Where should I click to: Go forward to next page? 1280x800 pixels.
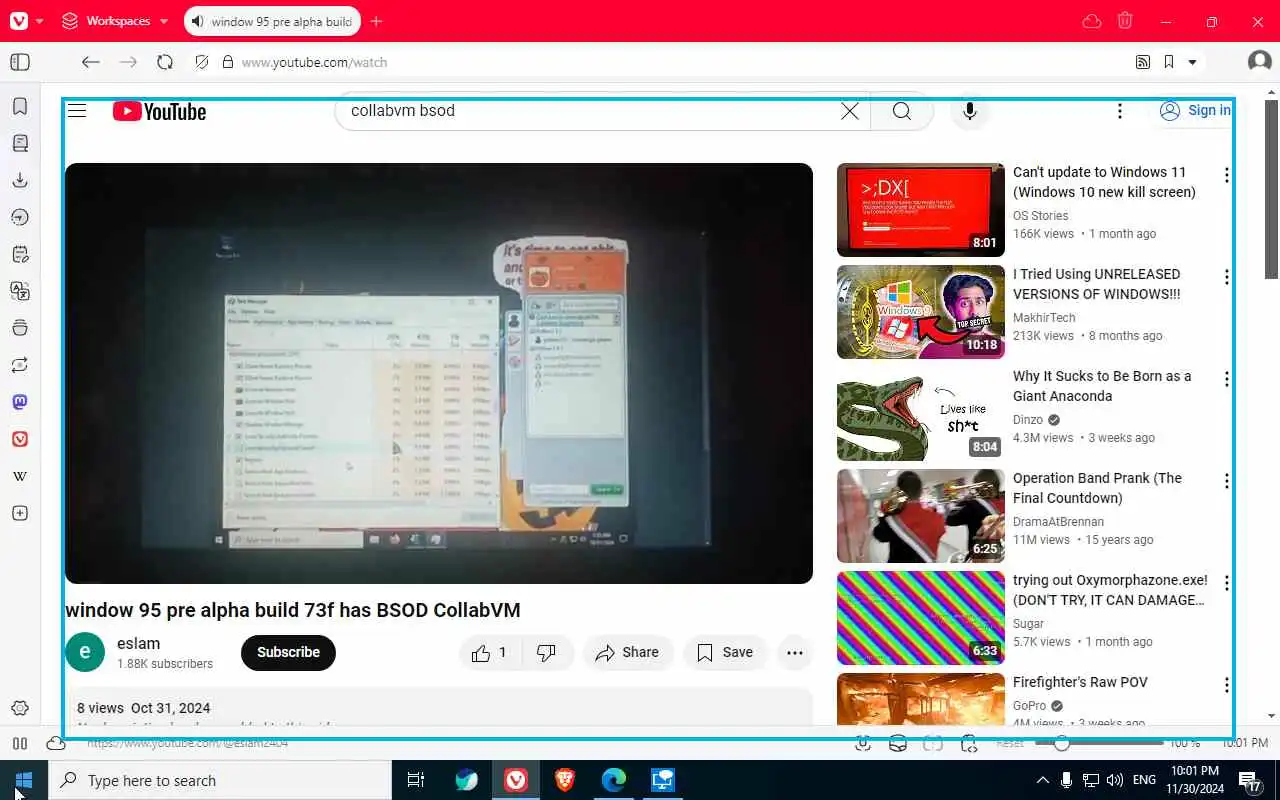[x=128, y=62]
